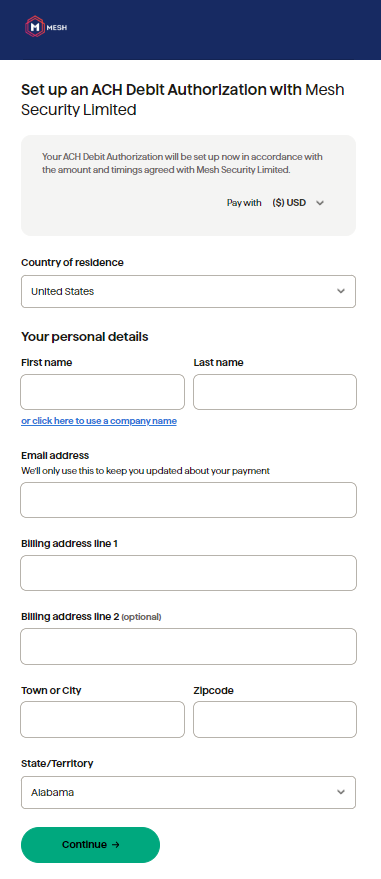Image resolution: width=381 pixels, height=879 pixels.
Task: Focus the Email address input field
Action: tap(188, 500)
